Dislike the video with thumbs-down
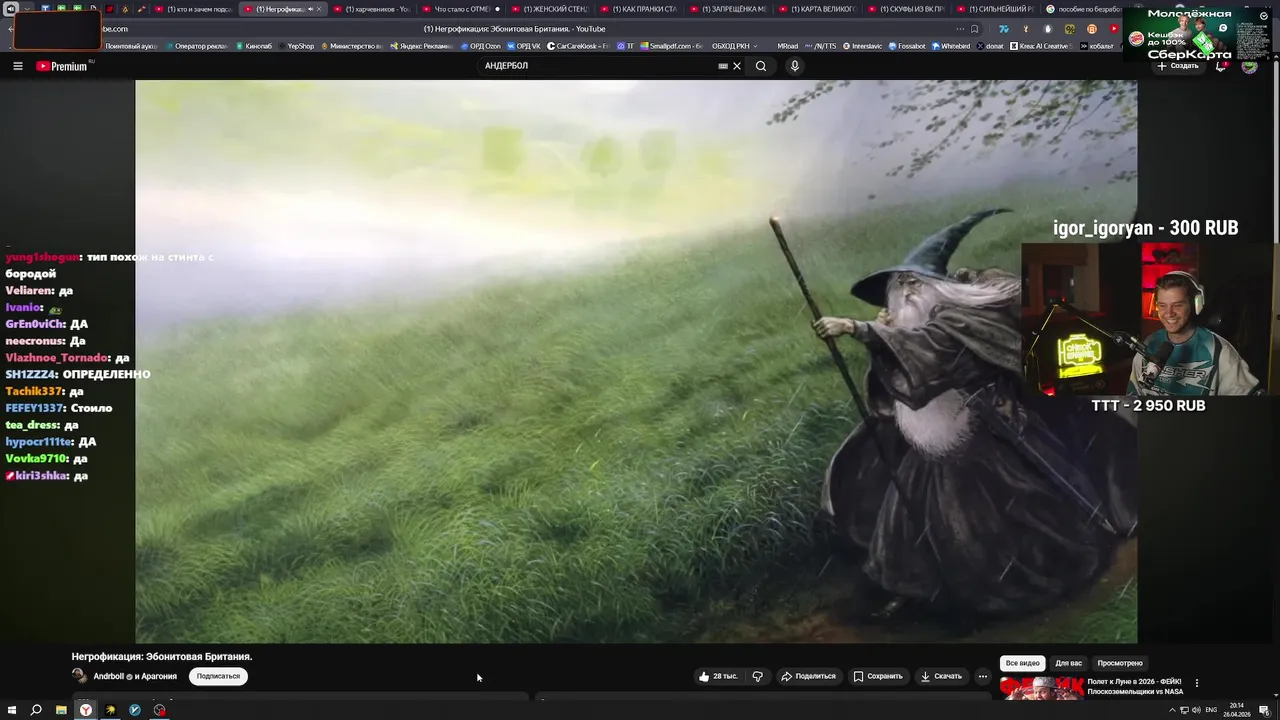Viewport: 1280px width, 720px height. point(757,676)
